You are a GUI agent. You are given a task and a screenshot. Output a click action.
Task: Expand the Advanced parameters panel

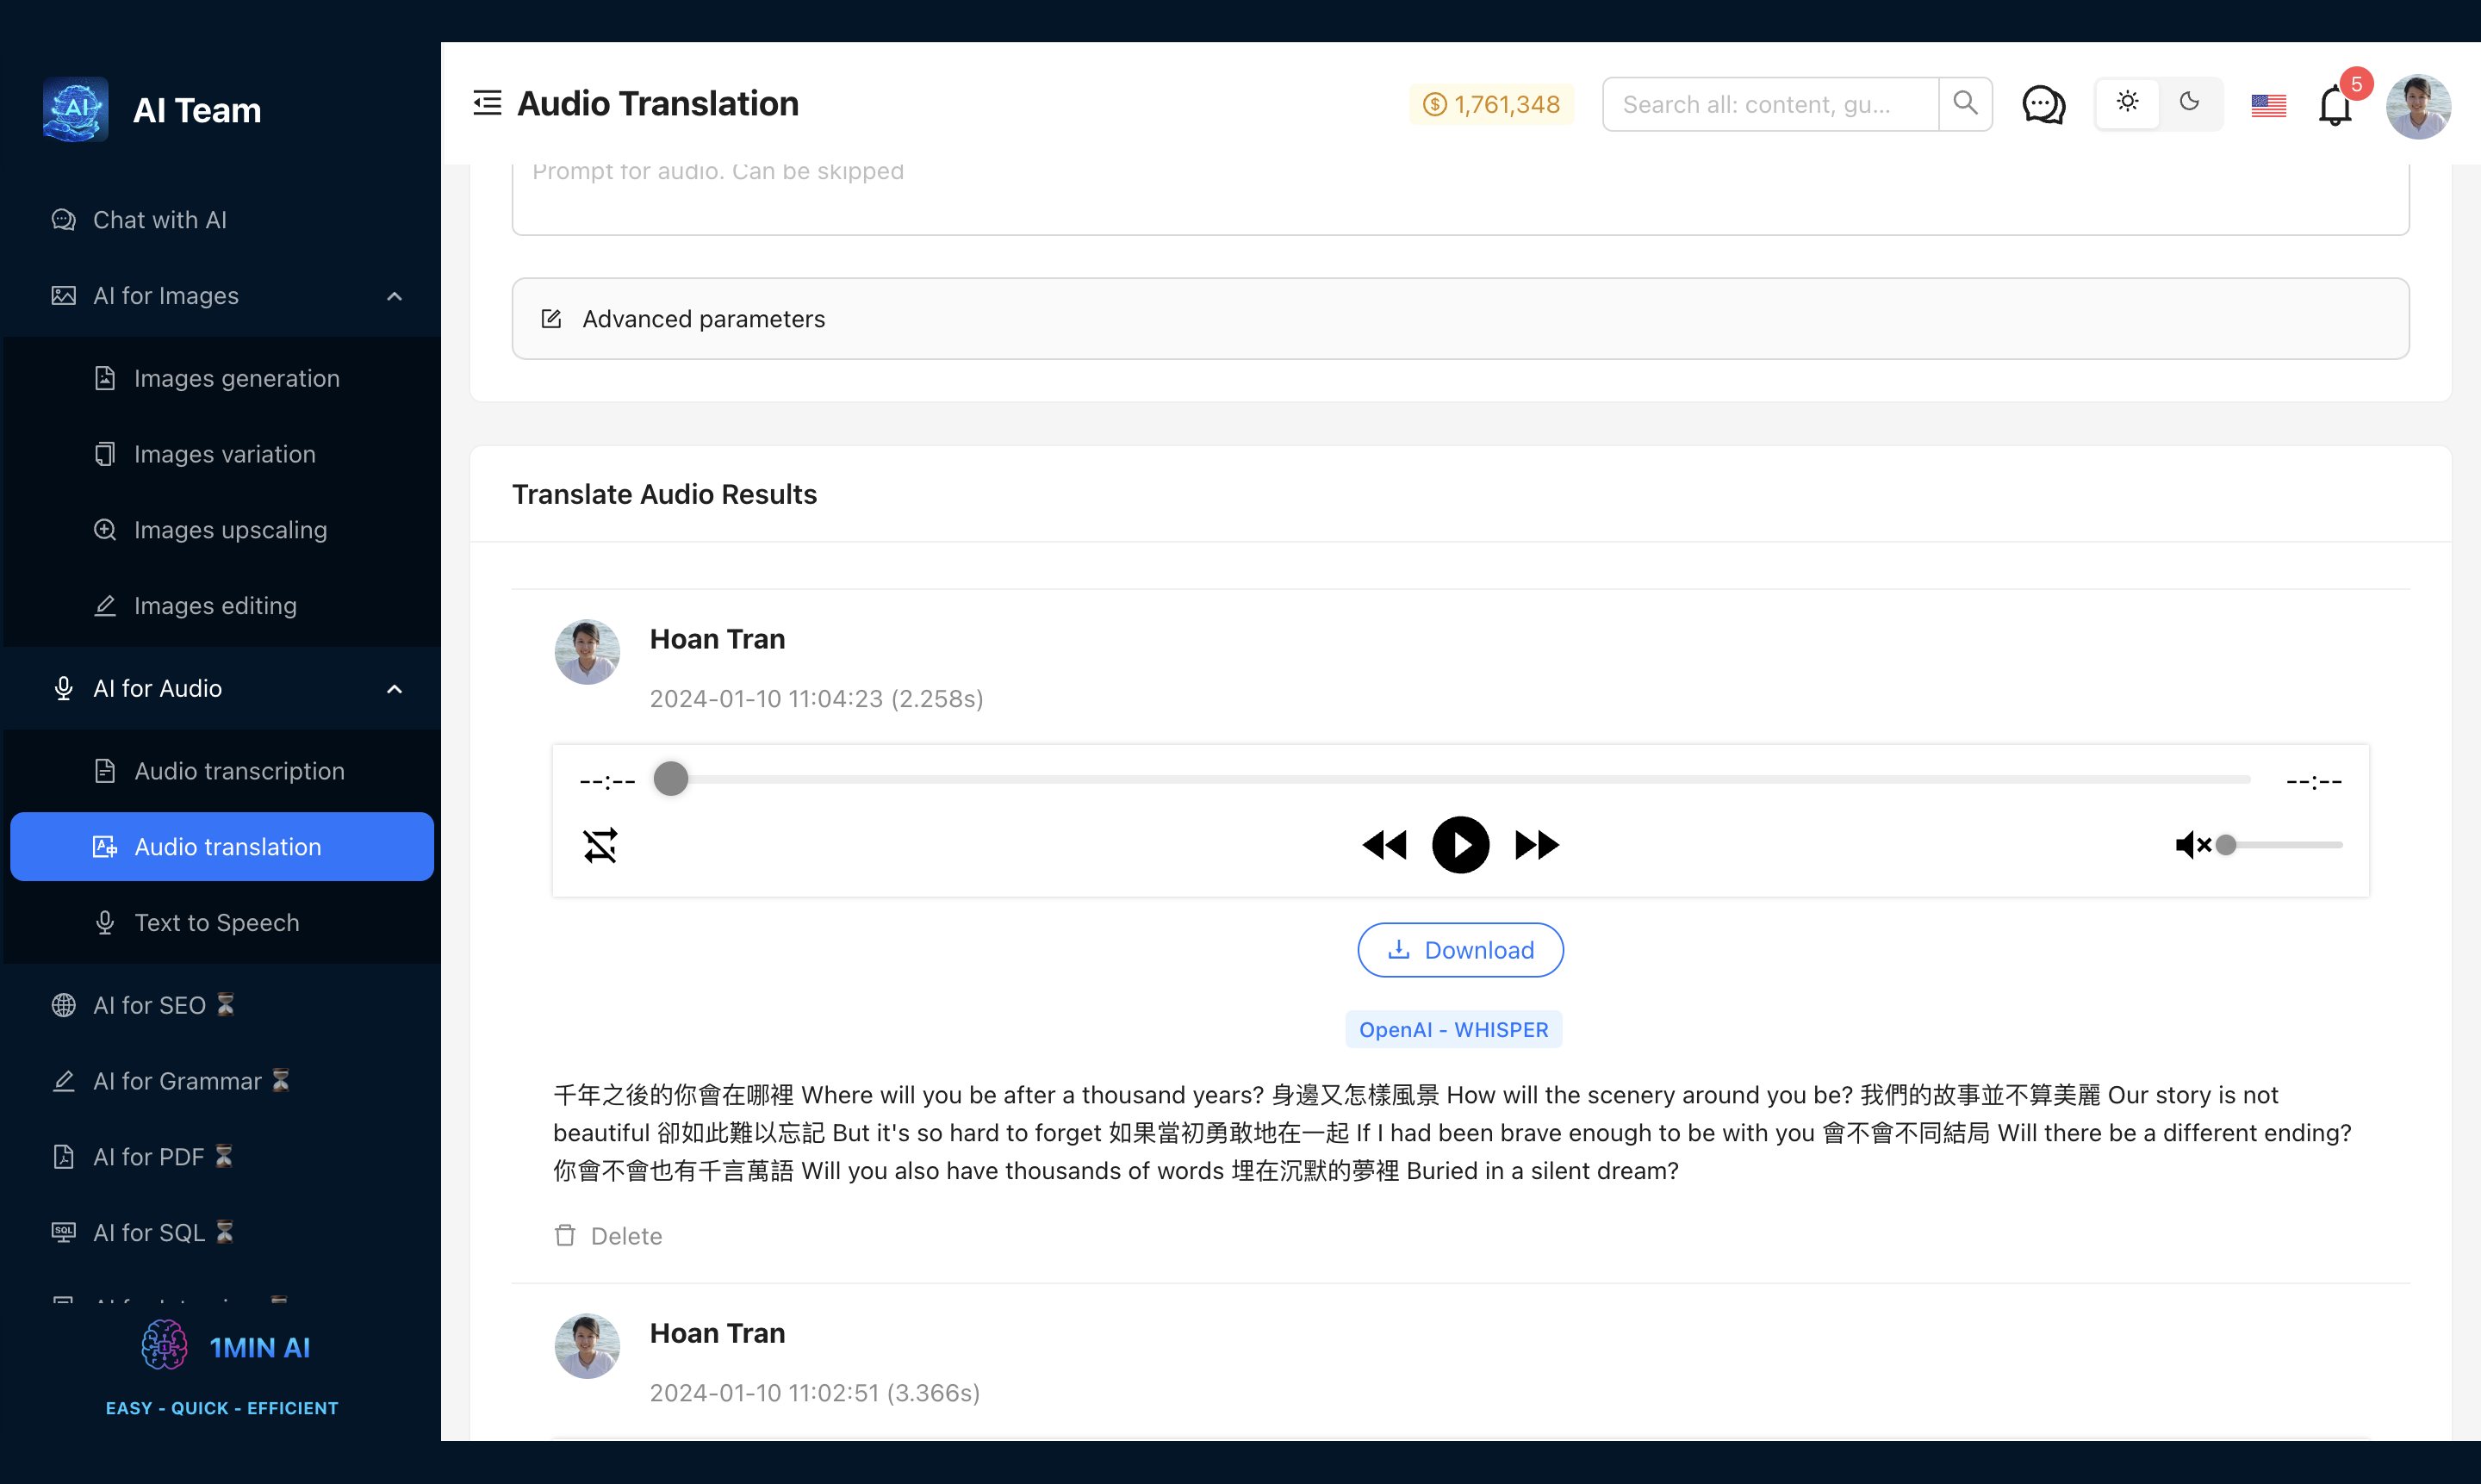pos(1459,319)
